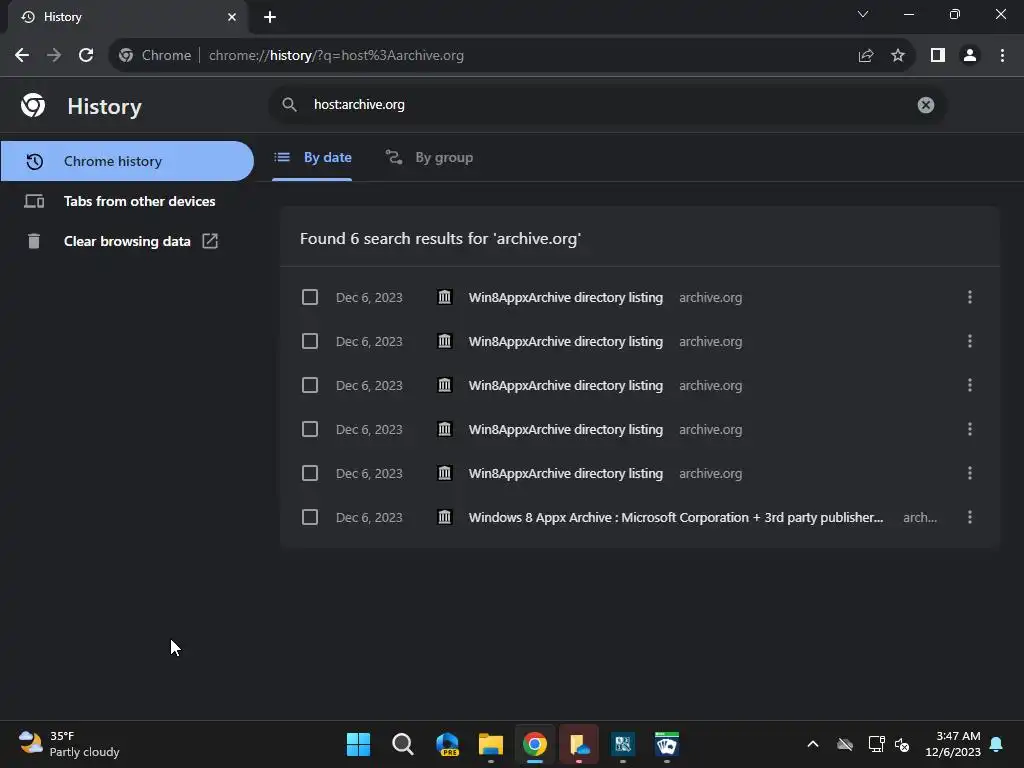Open fourth Win8AppxArchive directory listing link
Viewport: 1024px width, 768px height.
pyautogui.click(x=566, y=429)
